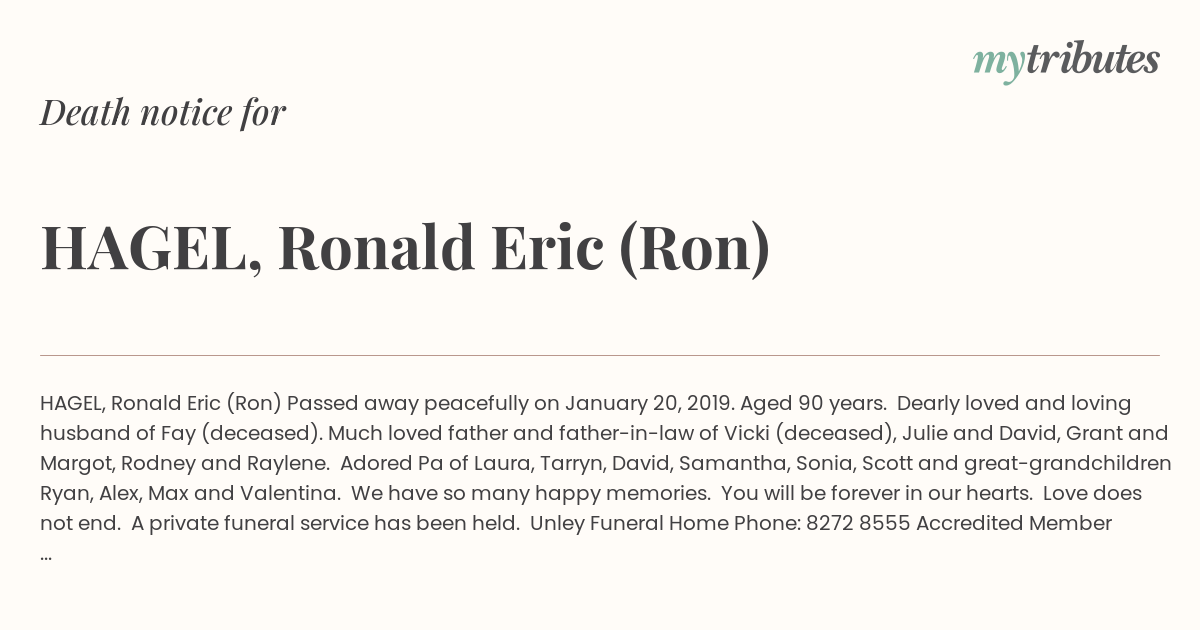Click the mytributes logo
1200x630 pixels.
(x=1066, y=61)
